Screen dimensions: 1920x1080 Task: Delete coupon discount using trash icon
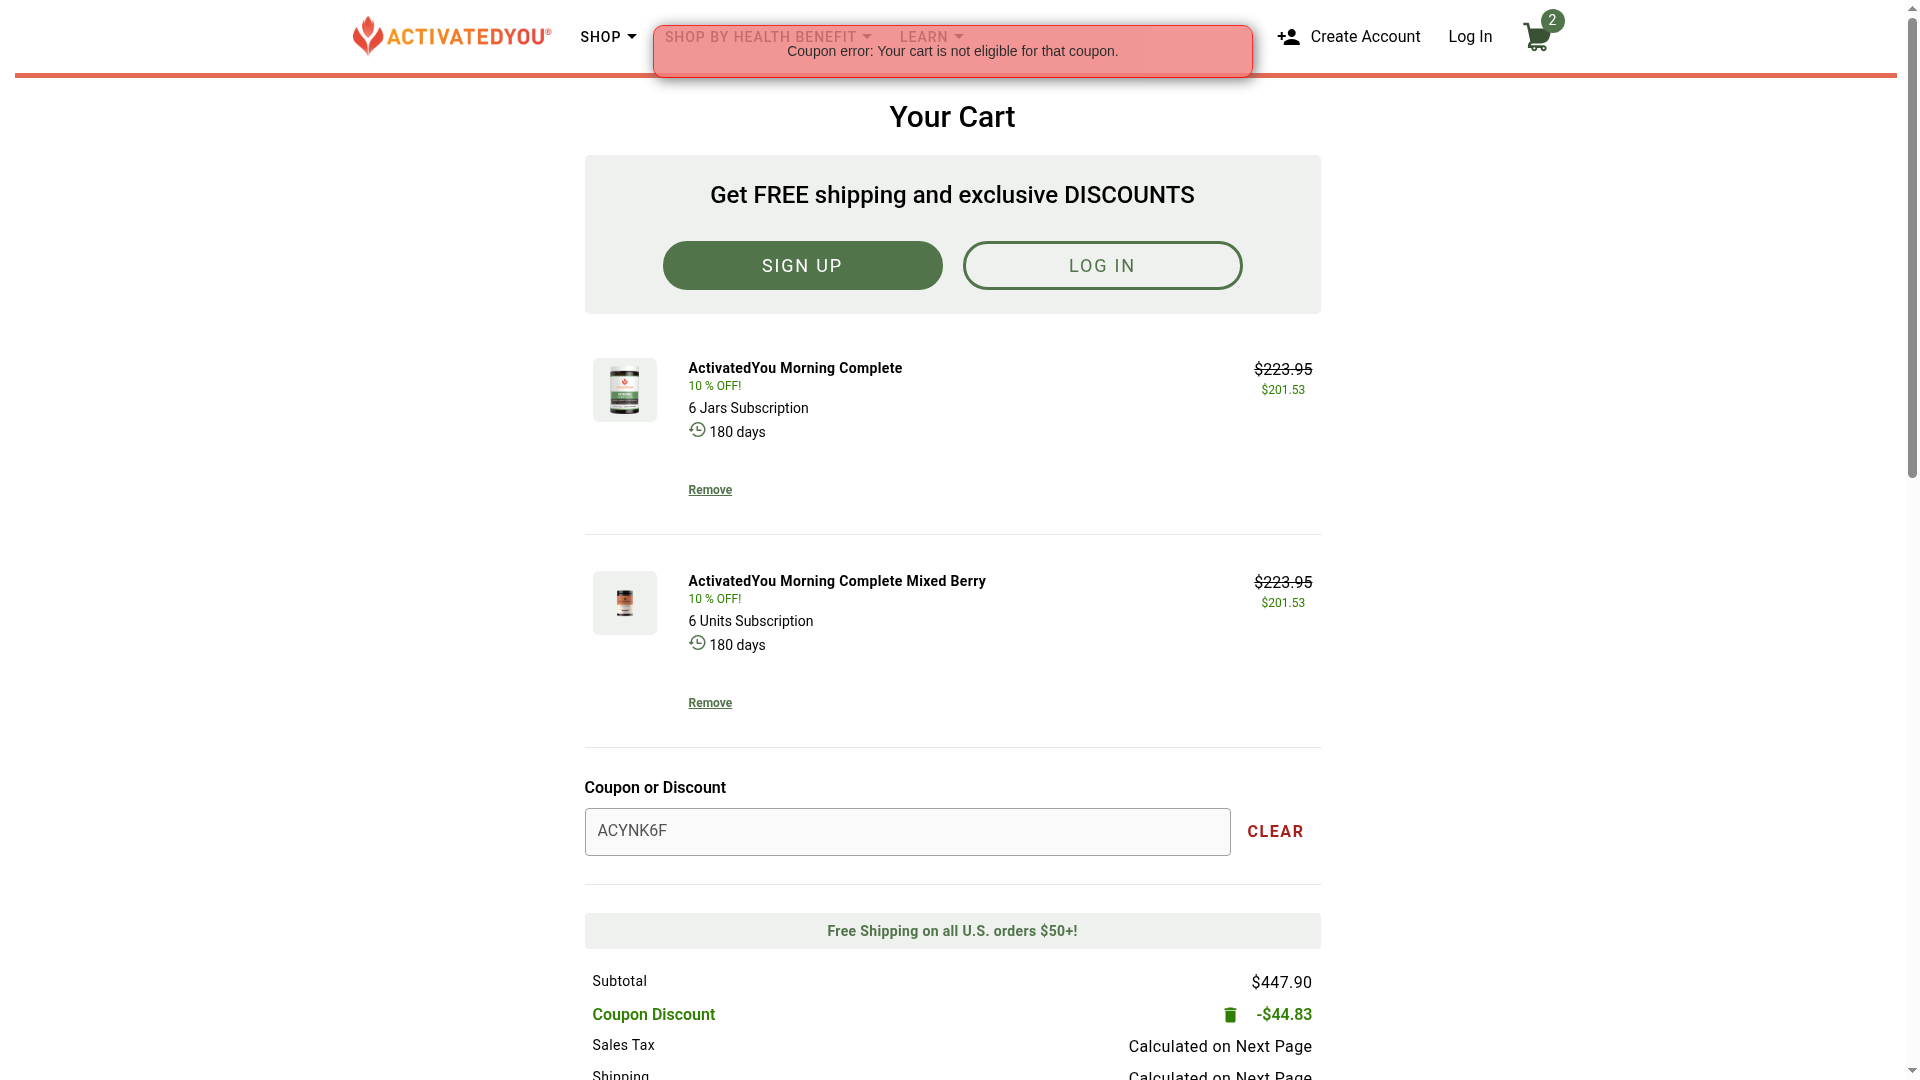[x=1230, y=1015]
